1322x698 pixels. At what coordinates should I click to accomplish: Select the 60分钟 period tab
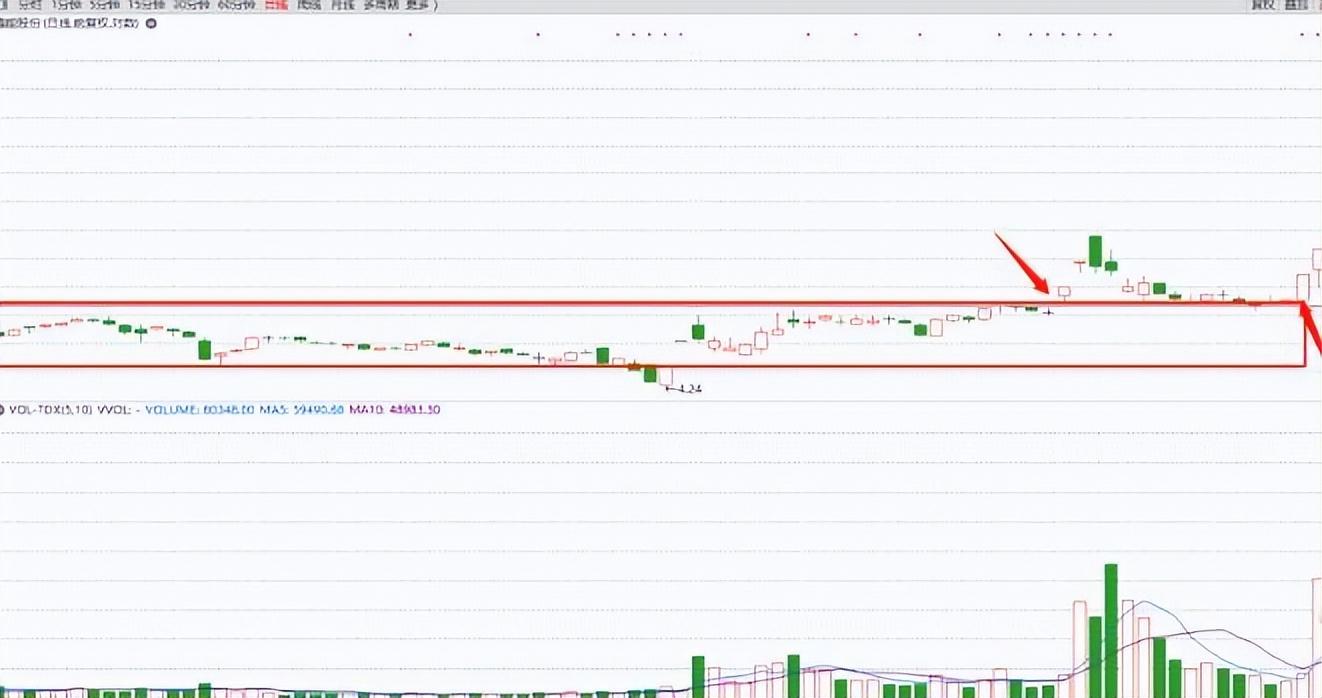point(236,5)
